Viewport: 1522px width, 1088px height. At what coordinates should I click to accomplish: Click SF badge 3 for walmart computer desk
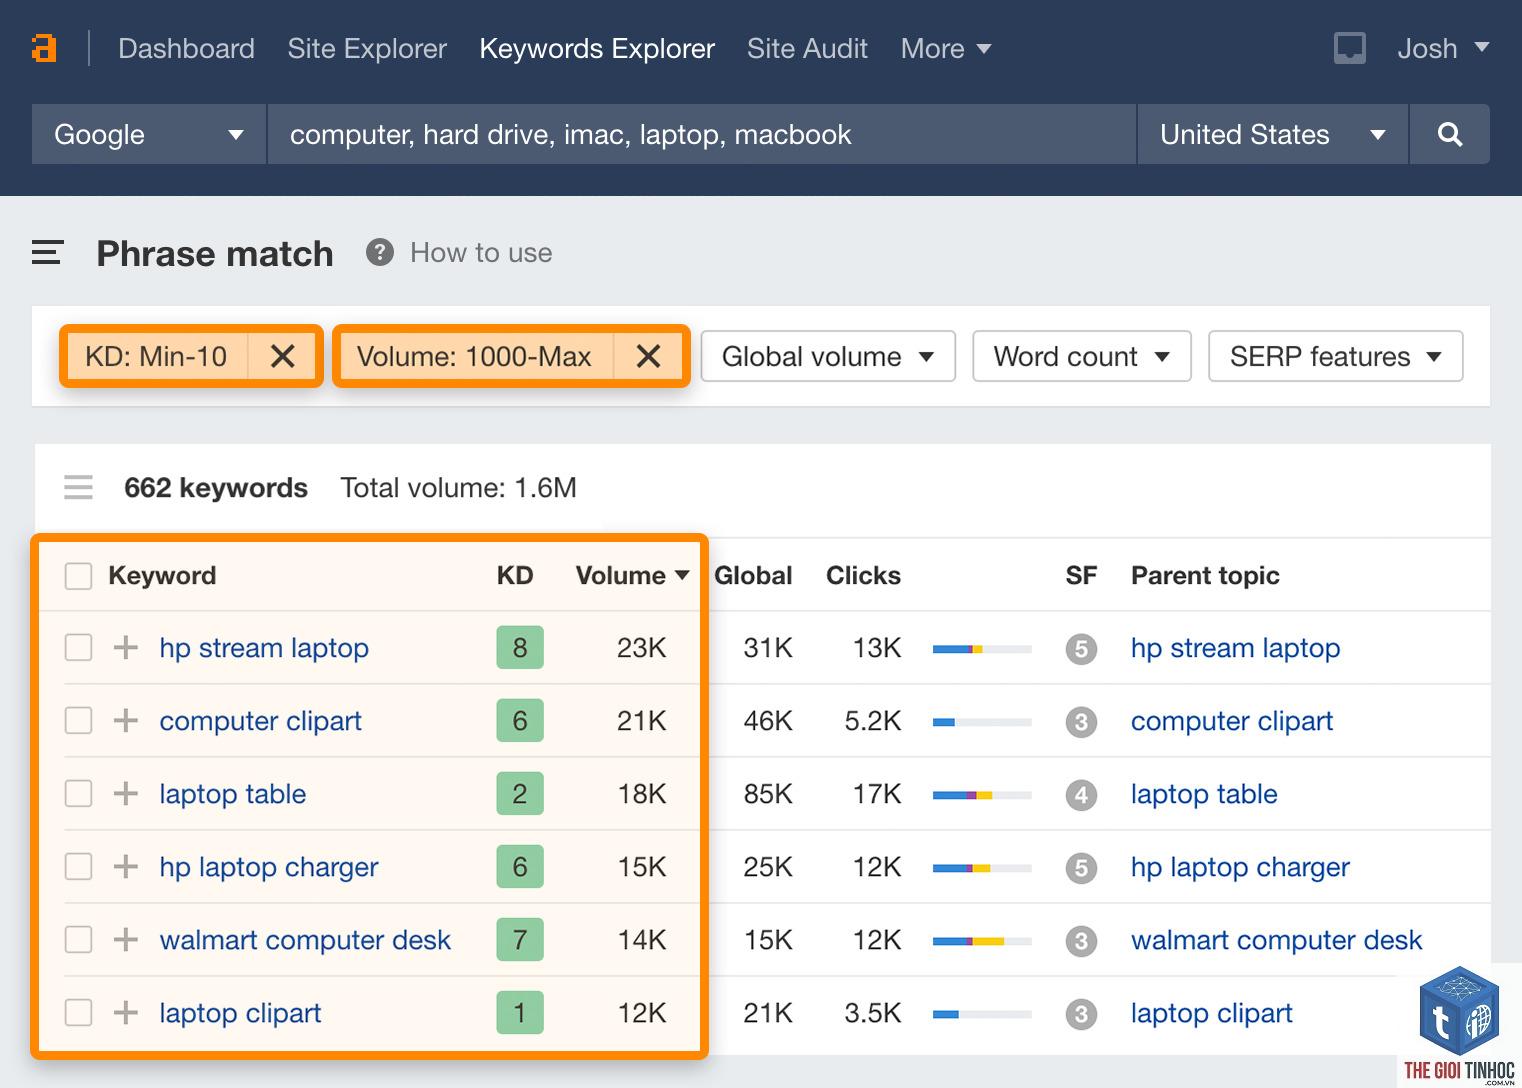pos(1081,941)
